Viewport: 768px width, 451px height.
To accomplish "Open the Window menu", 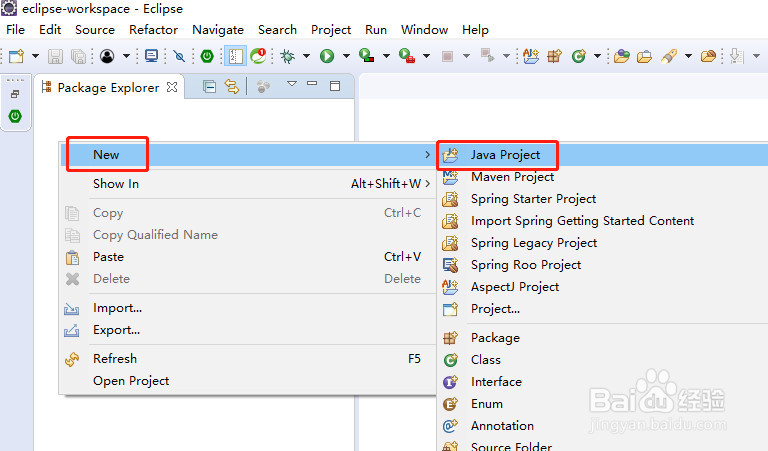I will click(x=424, y=30).
